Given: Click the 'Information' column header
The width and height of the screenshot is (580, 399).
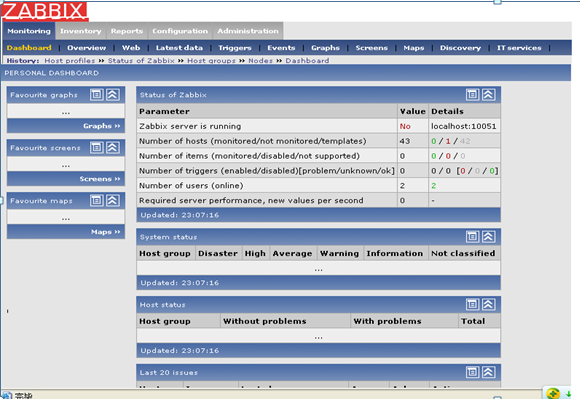Looking at the screenshot, I should [395, 253].
